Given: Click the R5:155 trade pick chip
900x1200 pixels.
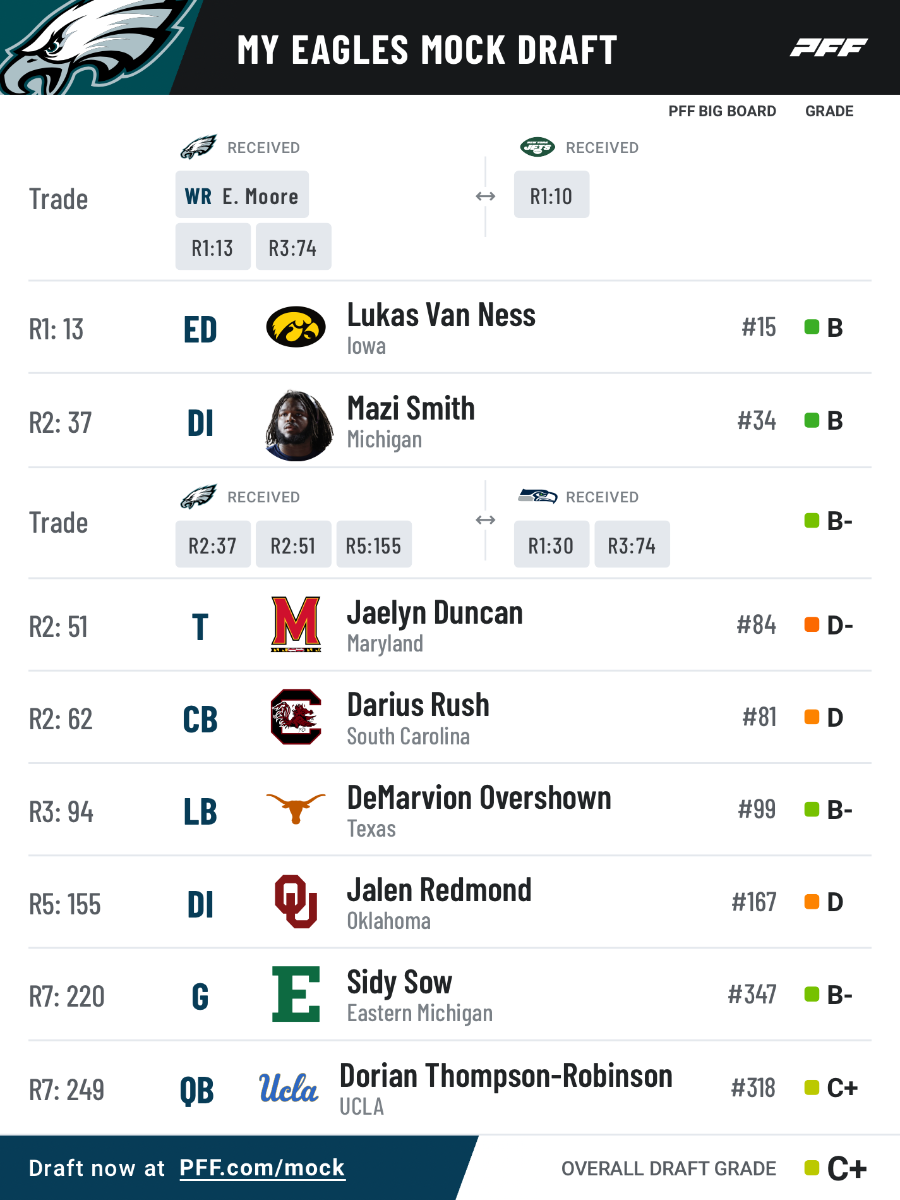Looking at the screenshot, I should 373,546.
